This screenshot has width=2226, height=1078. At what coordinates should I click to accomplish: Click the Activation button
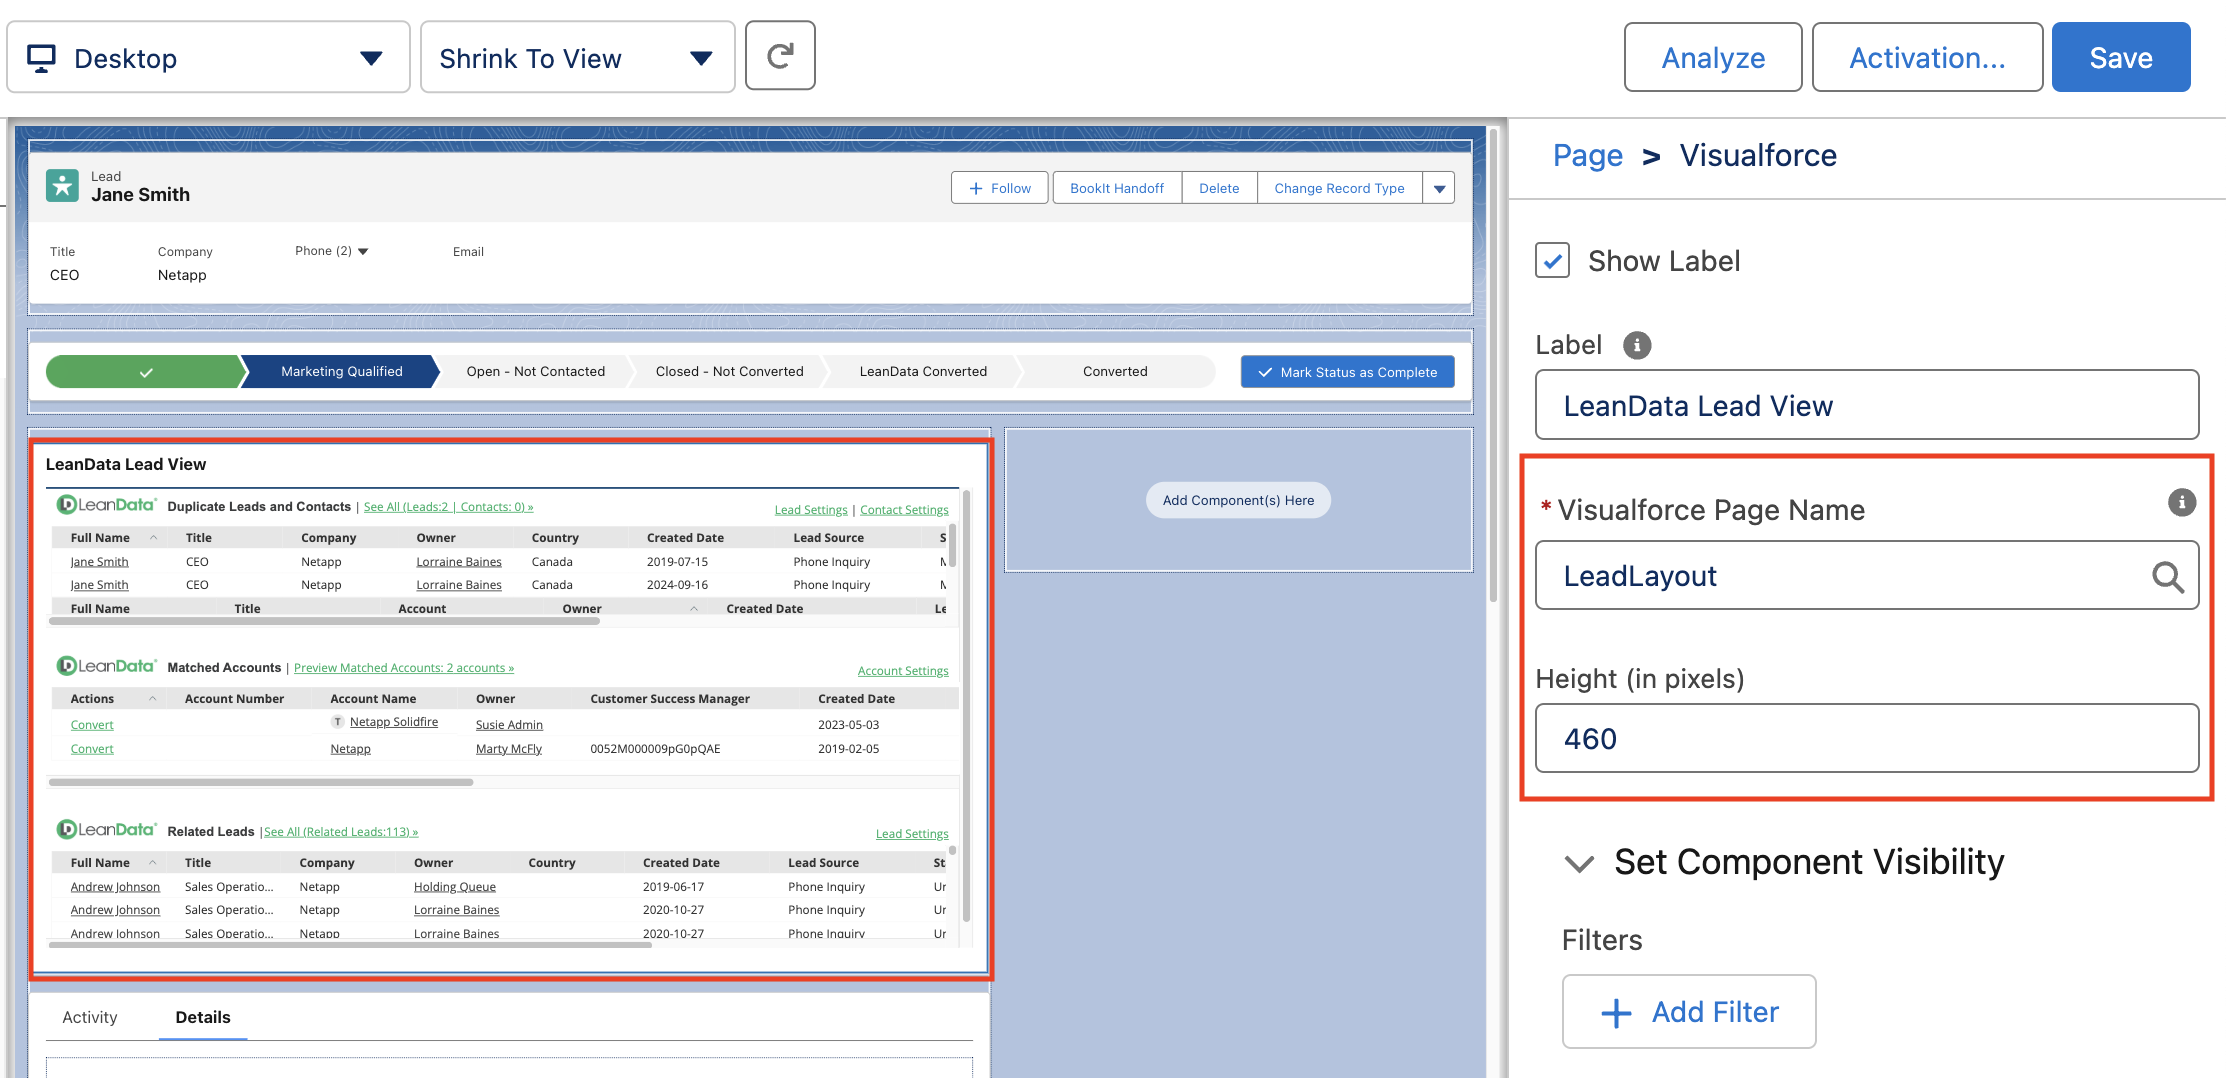pyautogui.click(x=1927, y=57)
